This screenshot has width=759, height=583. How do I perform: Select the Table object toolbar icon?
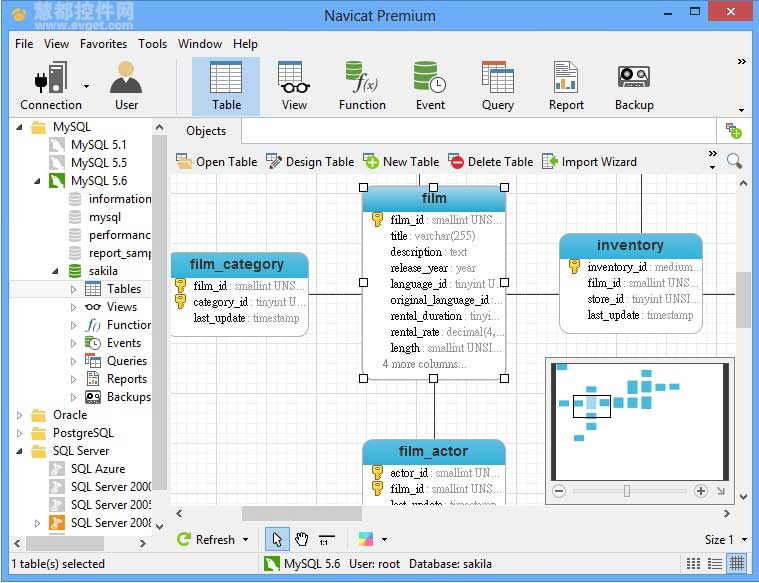pos(226,86)
